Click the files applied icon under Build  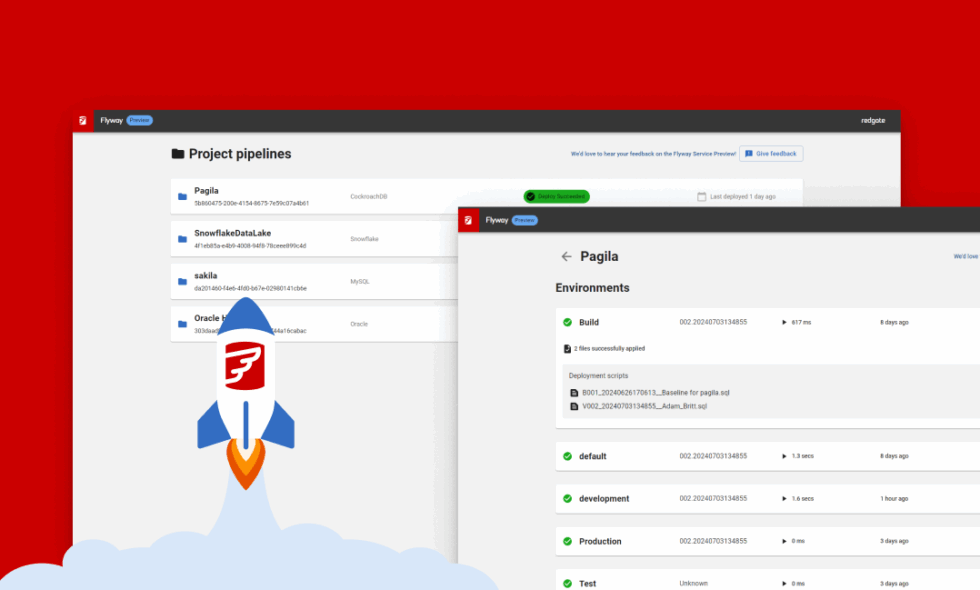point(566,348)
